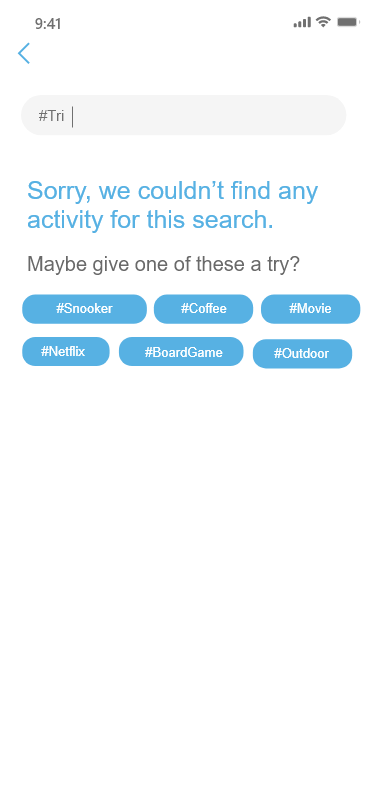Focus the empty right side of search field
Screen dimensions: 375x811
(207, 115)
